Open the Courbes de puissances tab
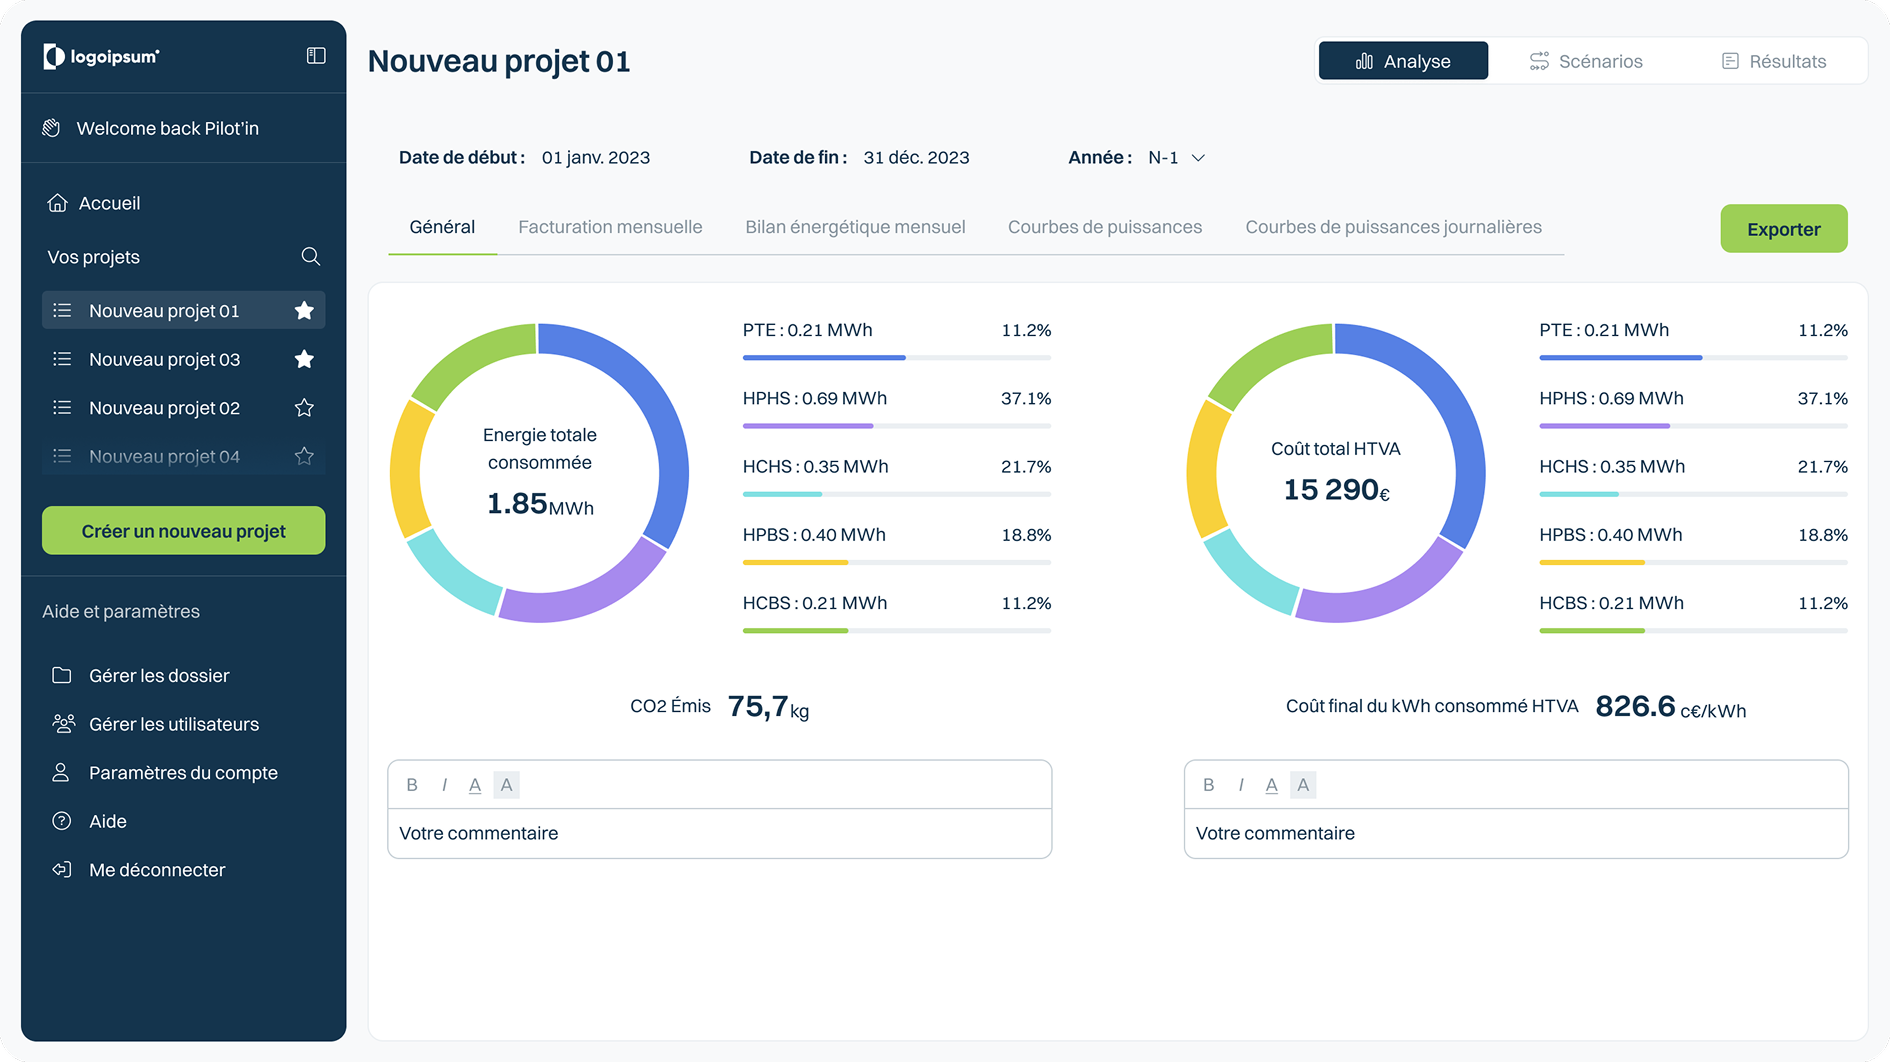Screen dimensions: 1890x1062 pyautogui.click(x=1105, y=227)
